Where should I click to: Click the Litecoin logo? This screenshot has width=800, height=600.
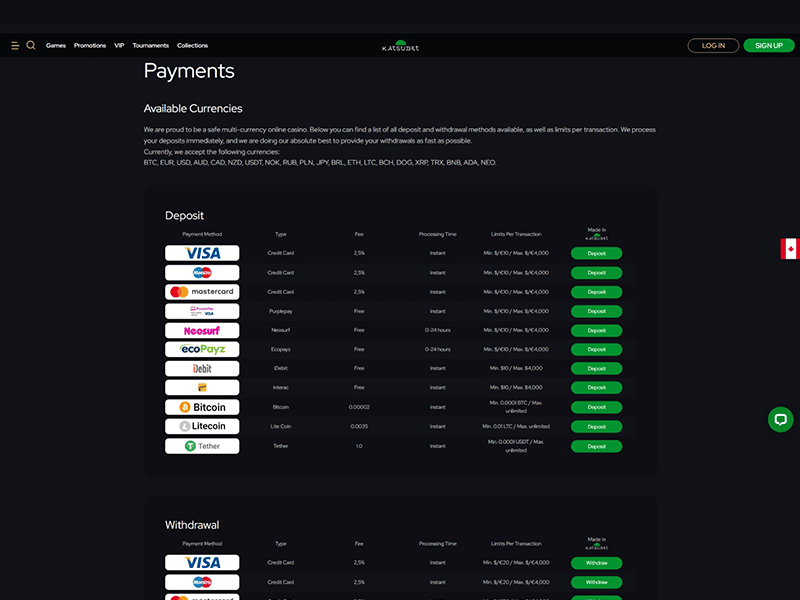202,426
